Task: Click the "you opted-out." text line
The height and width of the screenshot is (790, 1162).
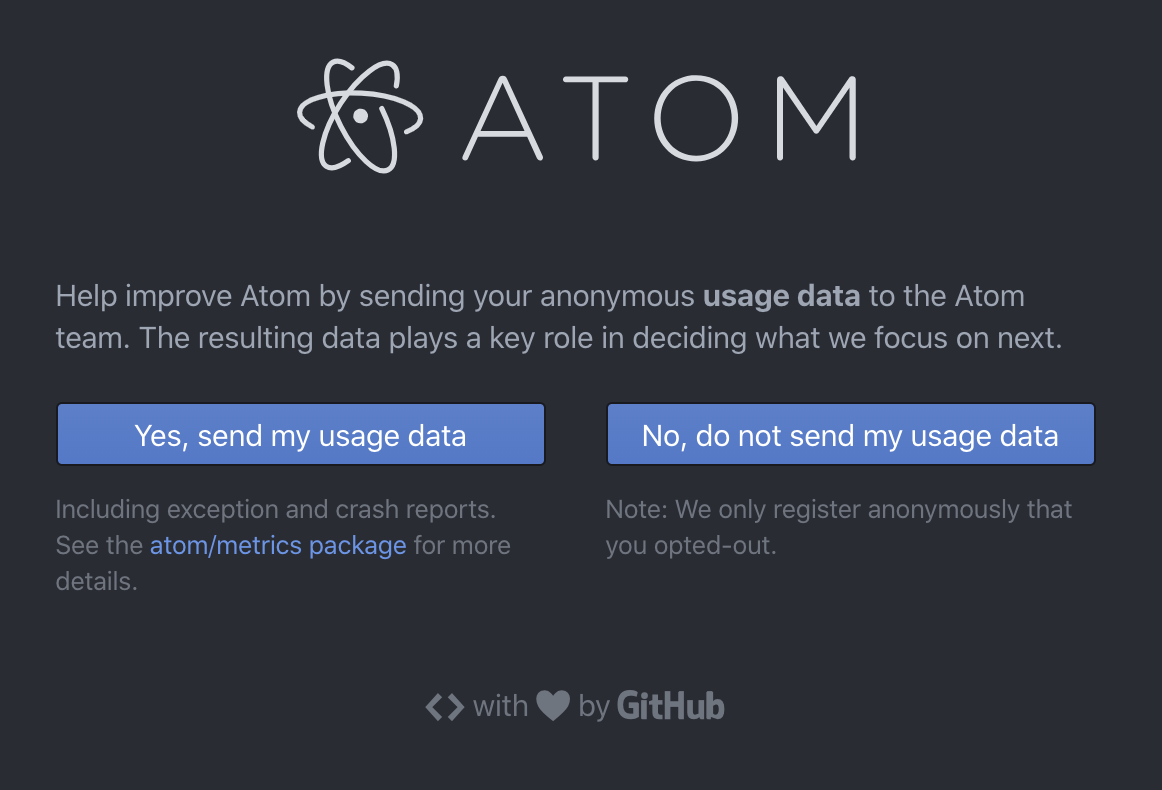Action: click(691, 545)
